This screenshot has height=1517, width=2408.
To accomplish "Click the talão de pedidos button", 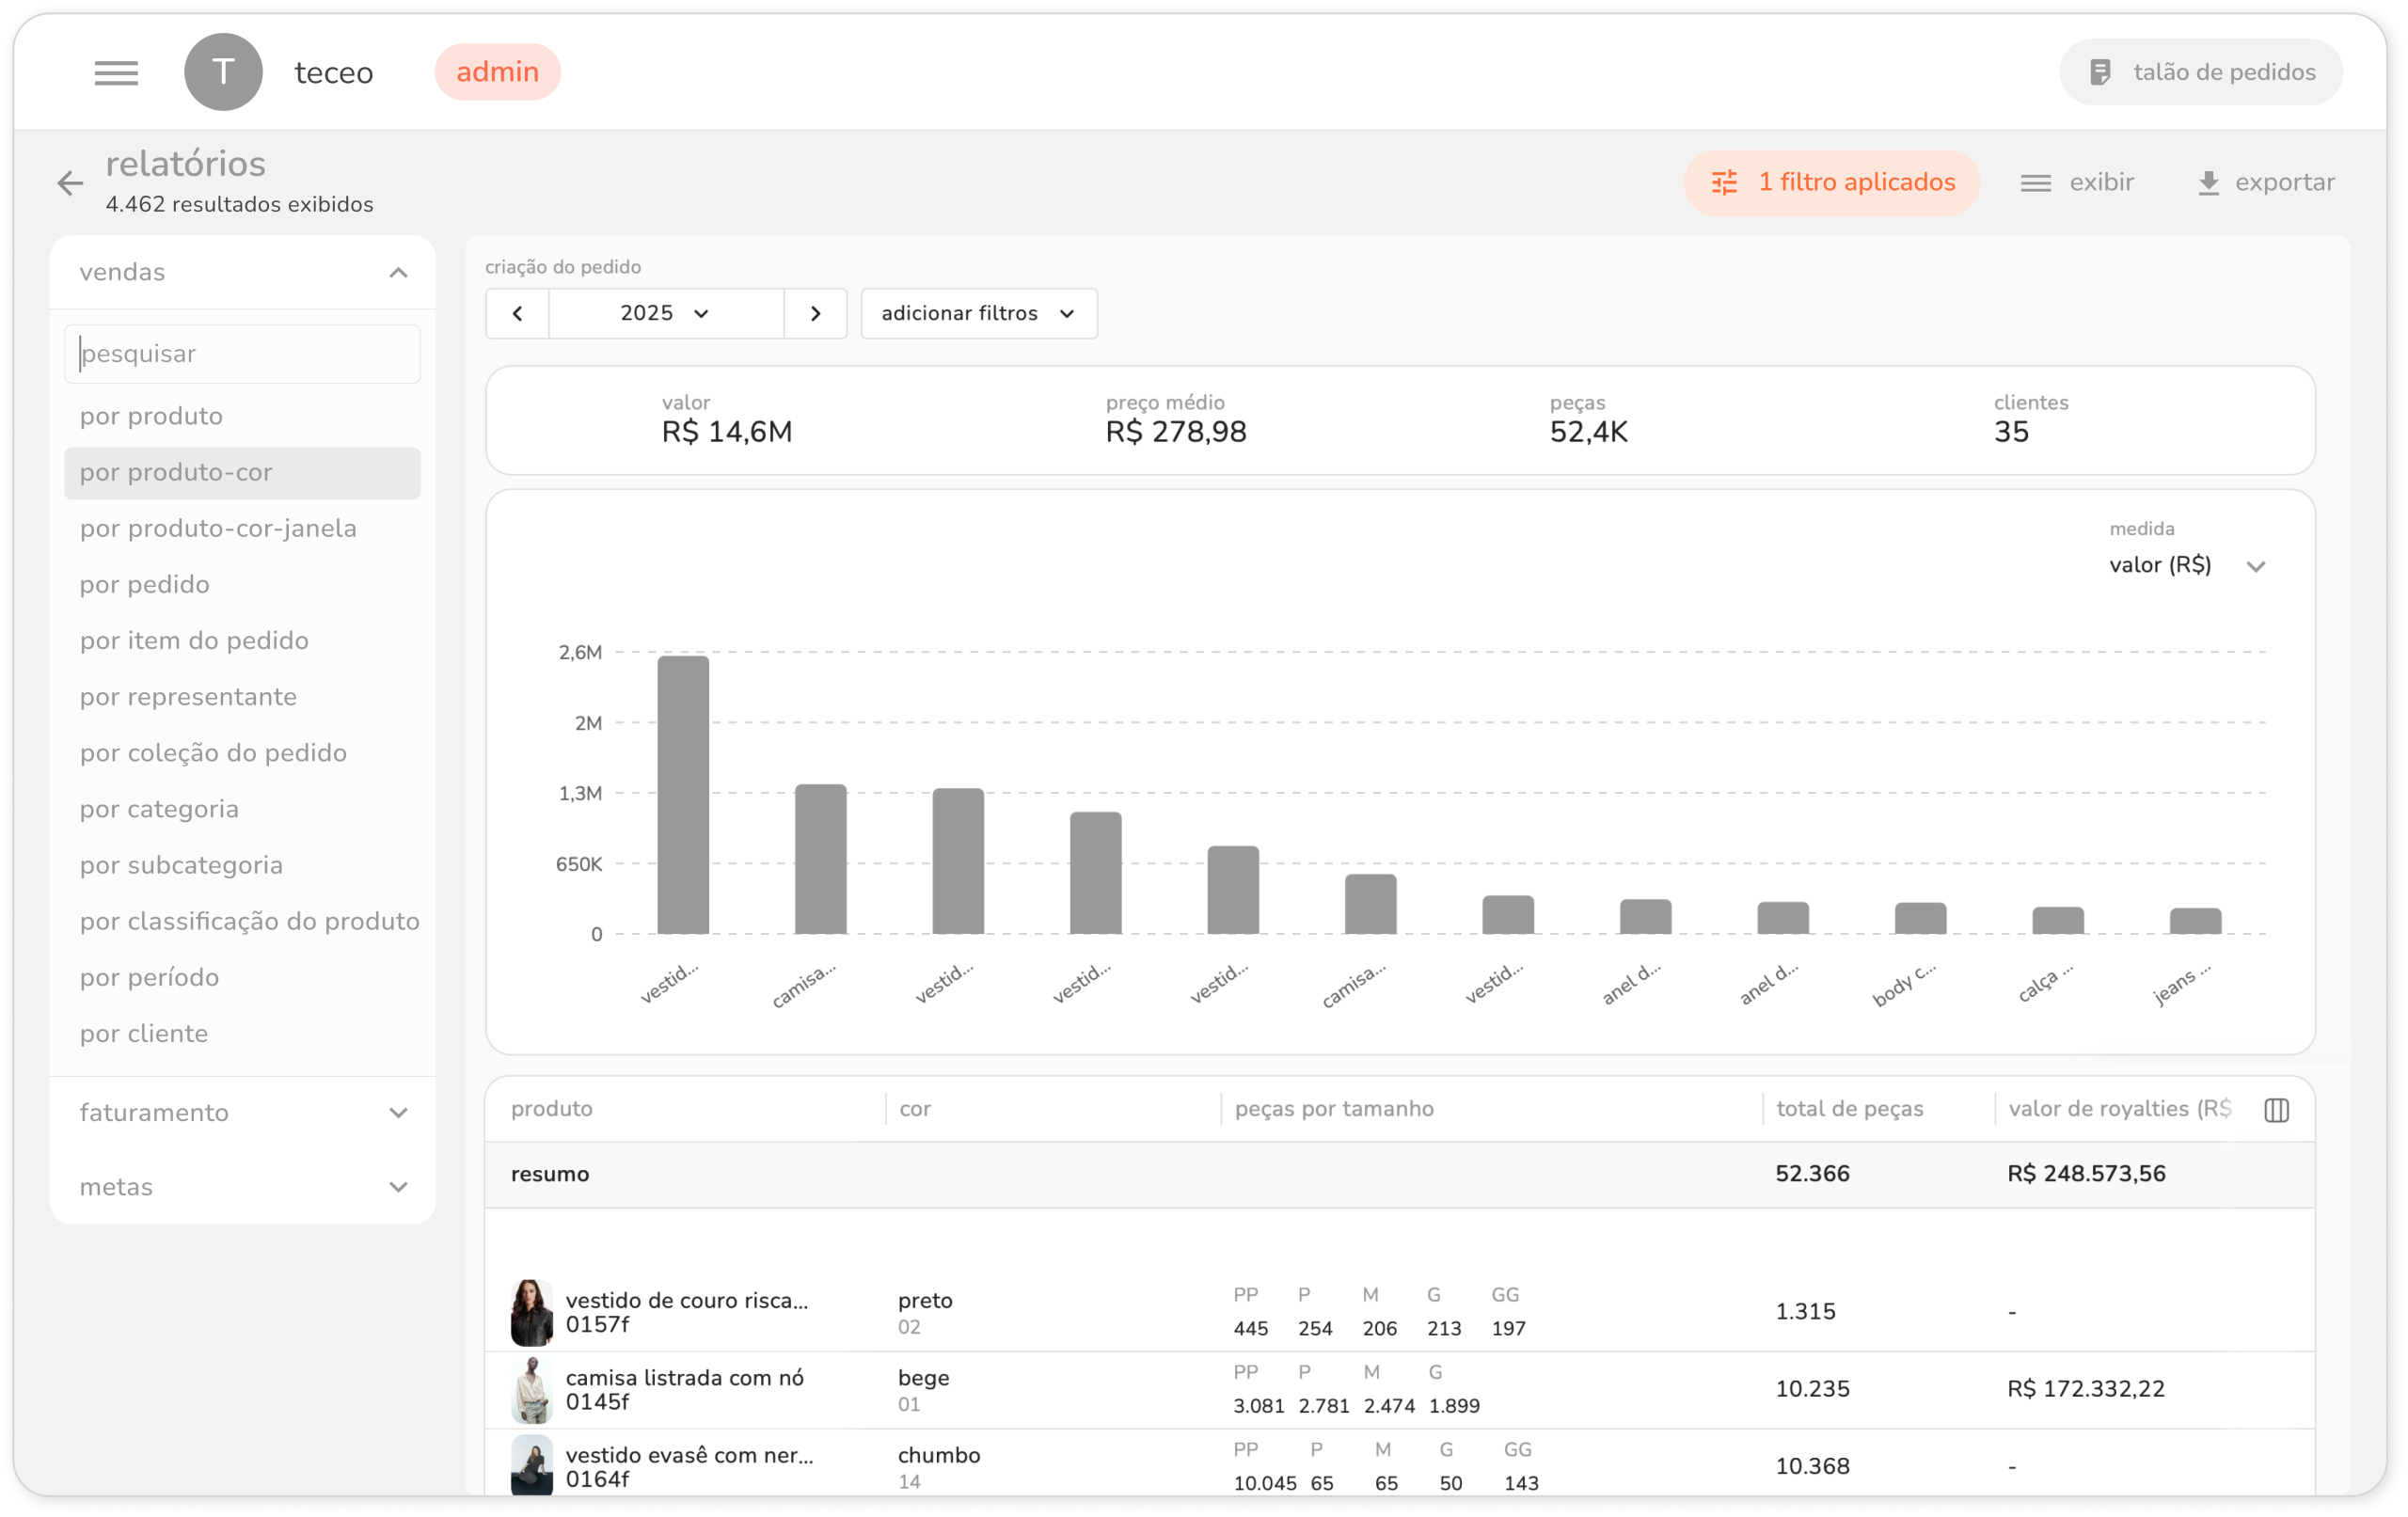I will [2201, 72].
